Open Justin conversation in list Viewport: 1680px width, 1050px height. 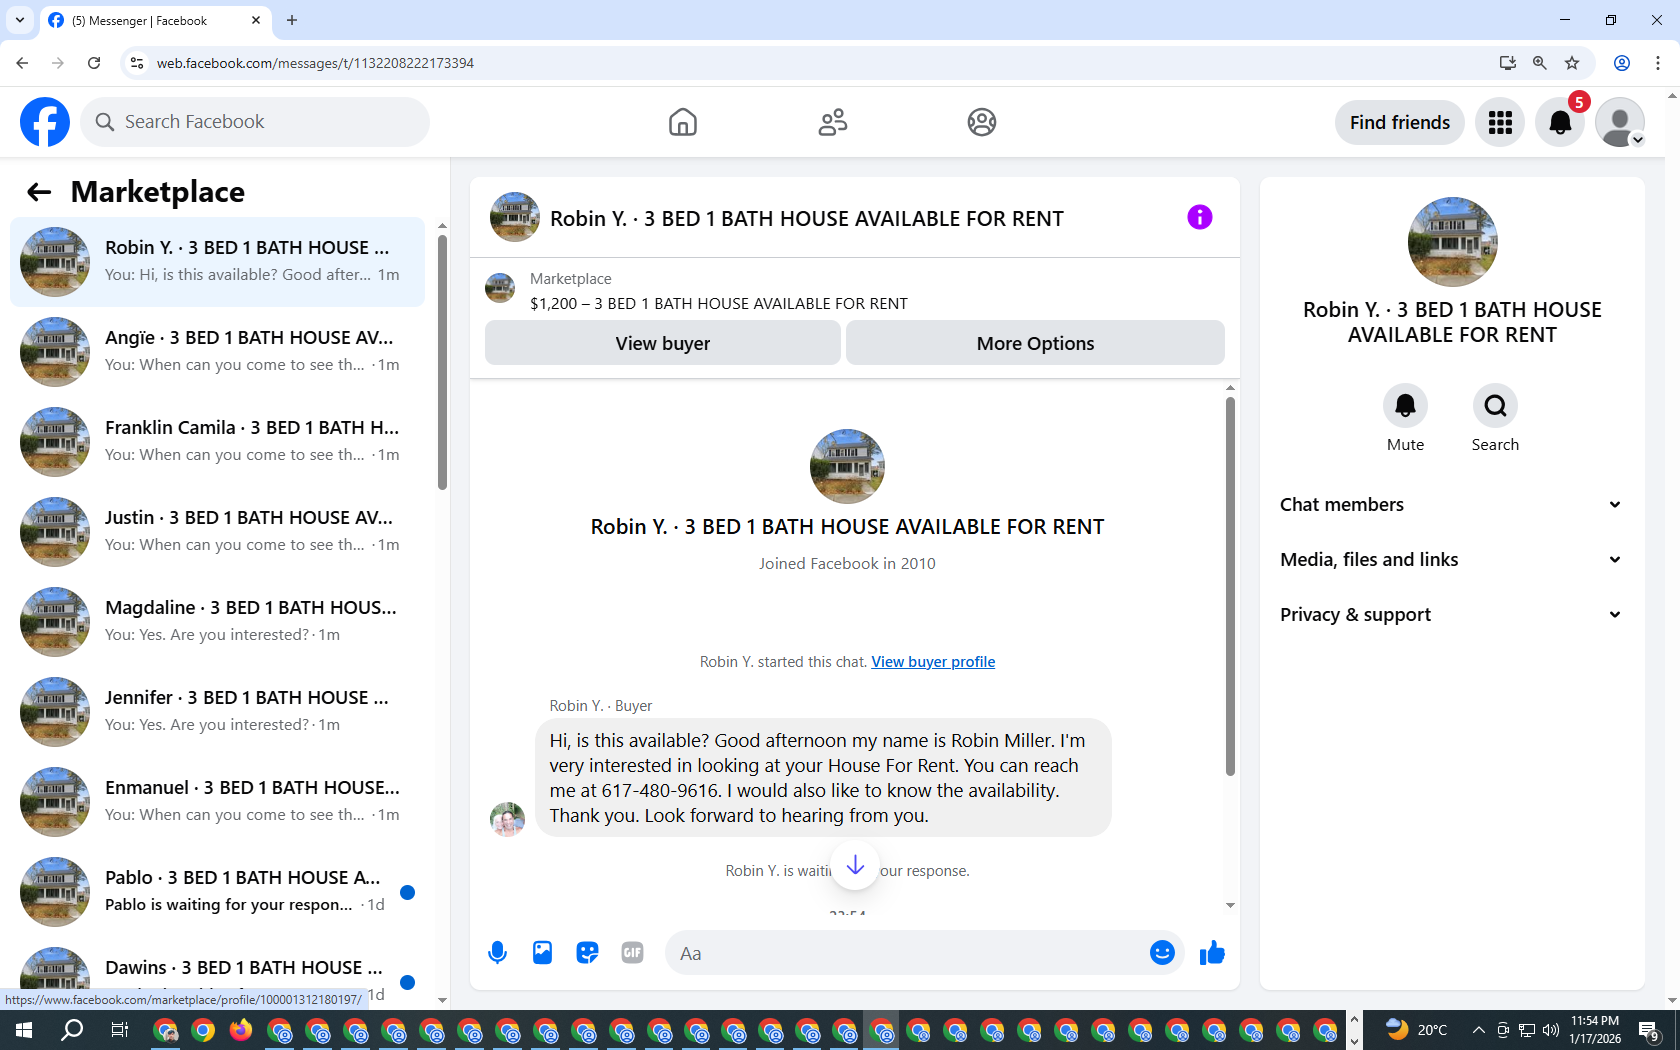pyautogui.click(x=217, y=531)
